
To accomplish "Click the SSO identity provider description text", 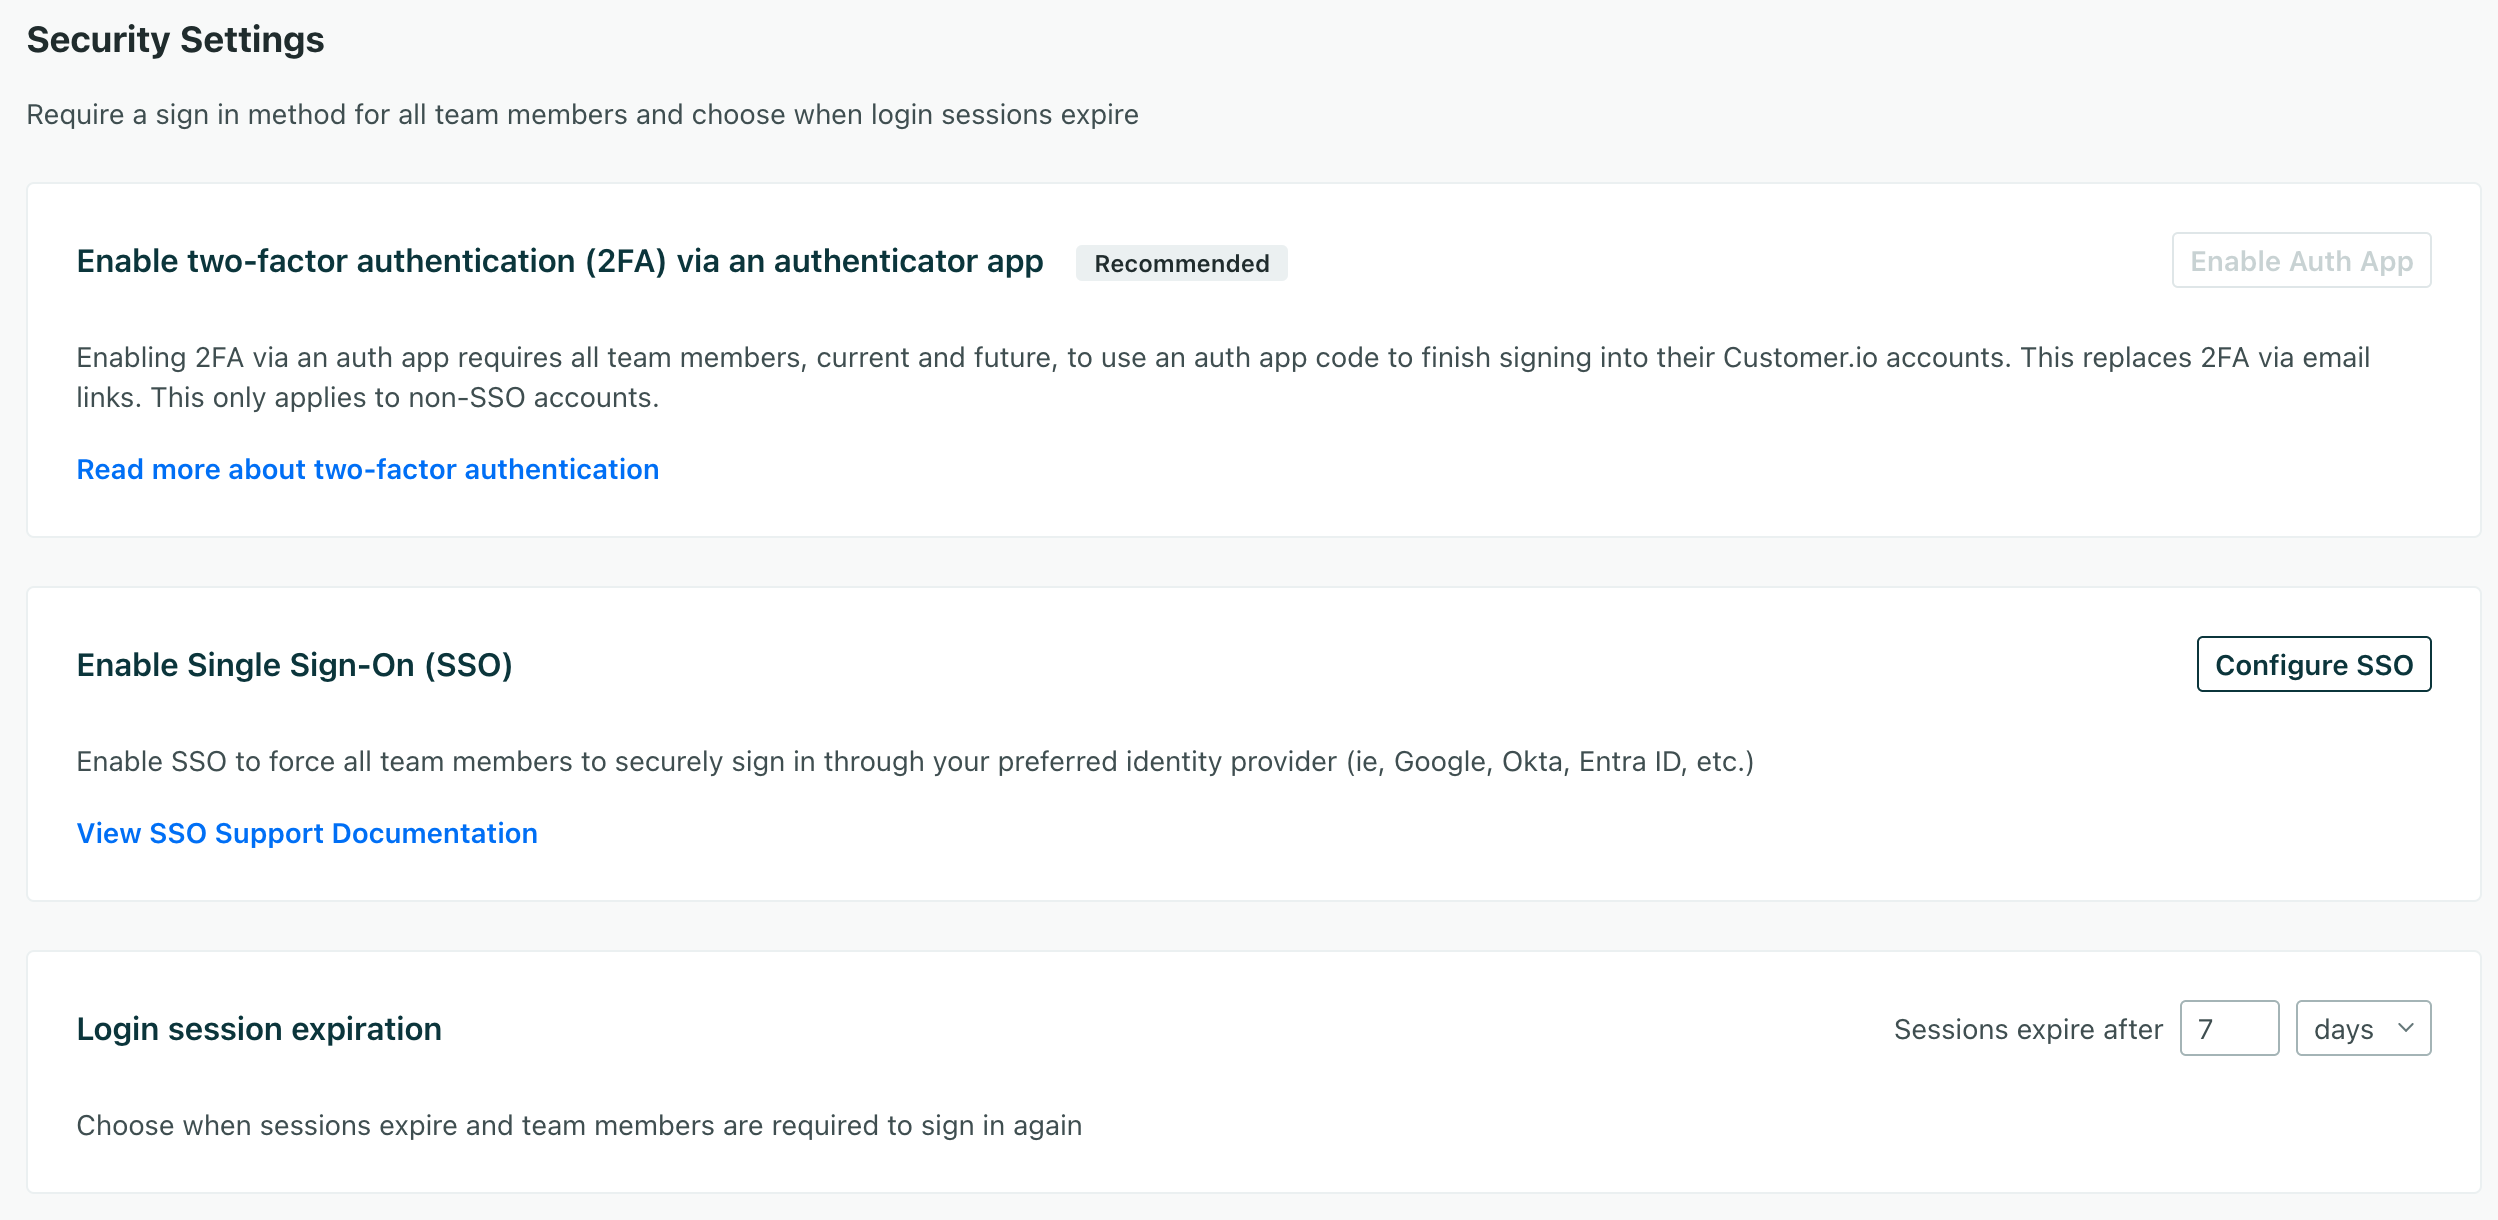I will [x=914, y=762].
